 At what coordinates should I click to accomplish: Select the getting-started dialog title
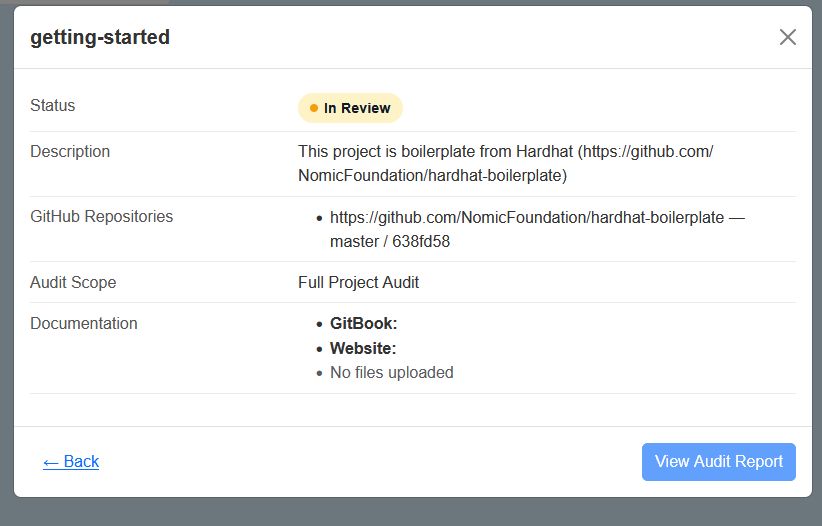[100, 37]
